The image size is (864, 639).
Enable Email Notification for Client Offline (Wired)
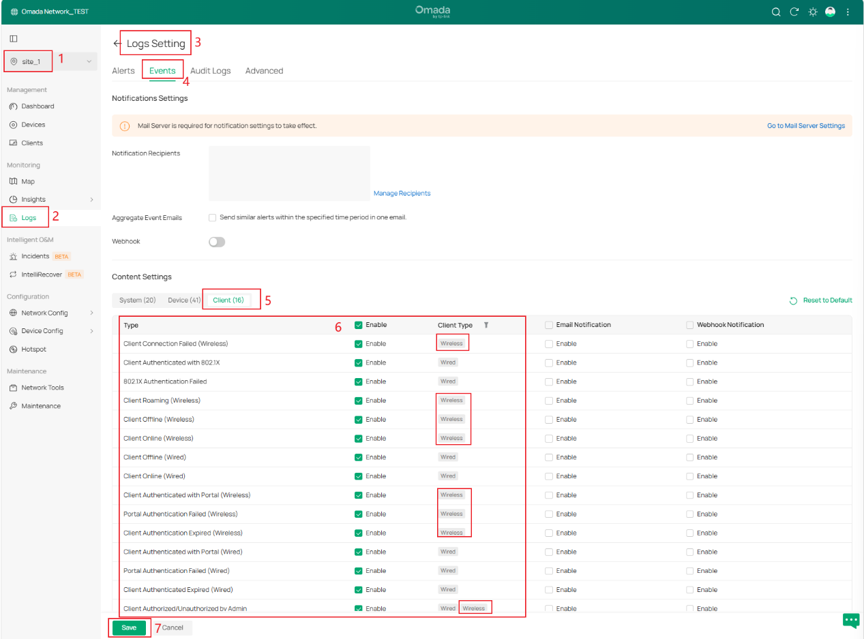click(549, 457)
